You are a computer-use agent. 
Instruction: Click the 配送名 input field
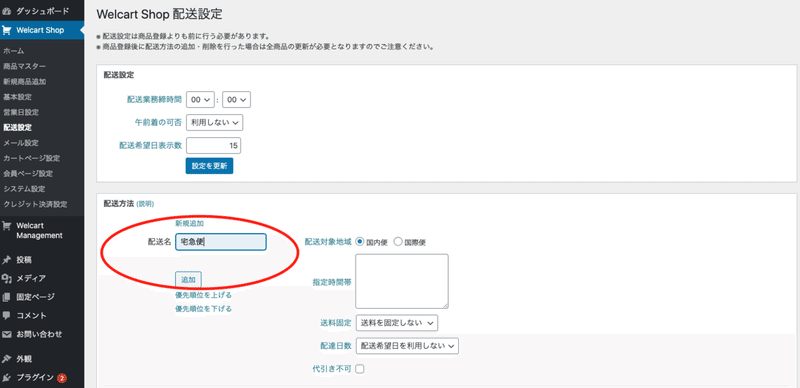[220, 242]
